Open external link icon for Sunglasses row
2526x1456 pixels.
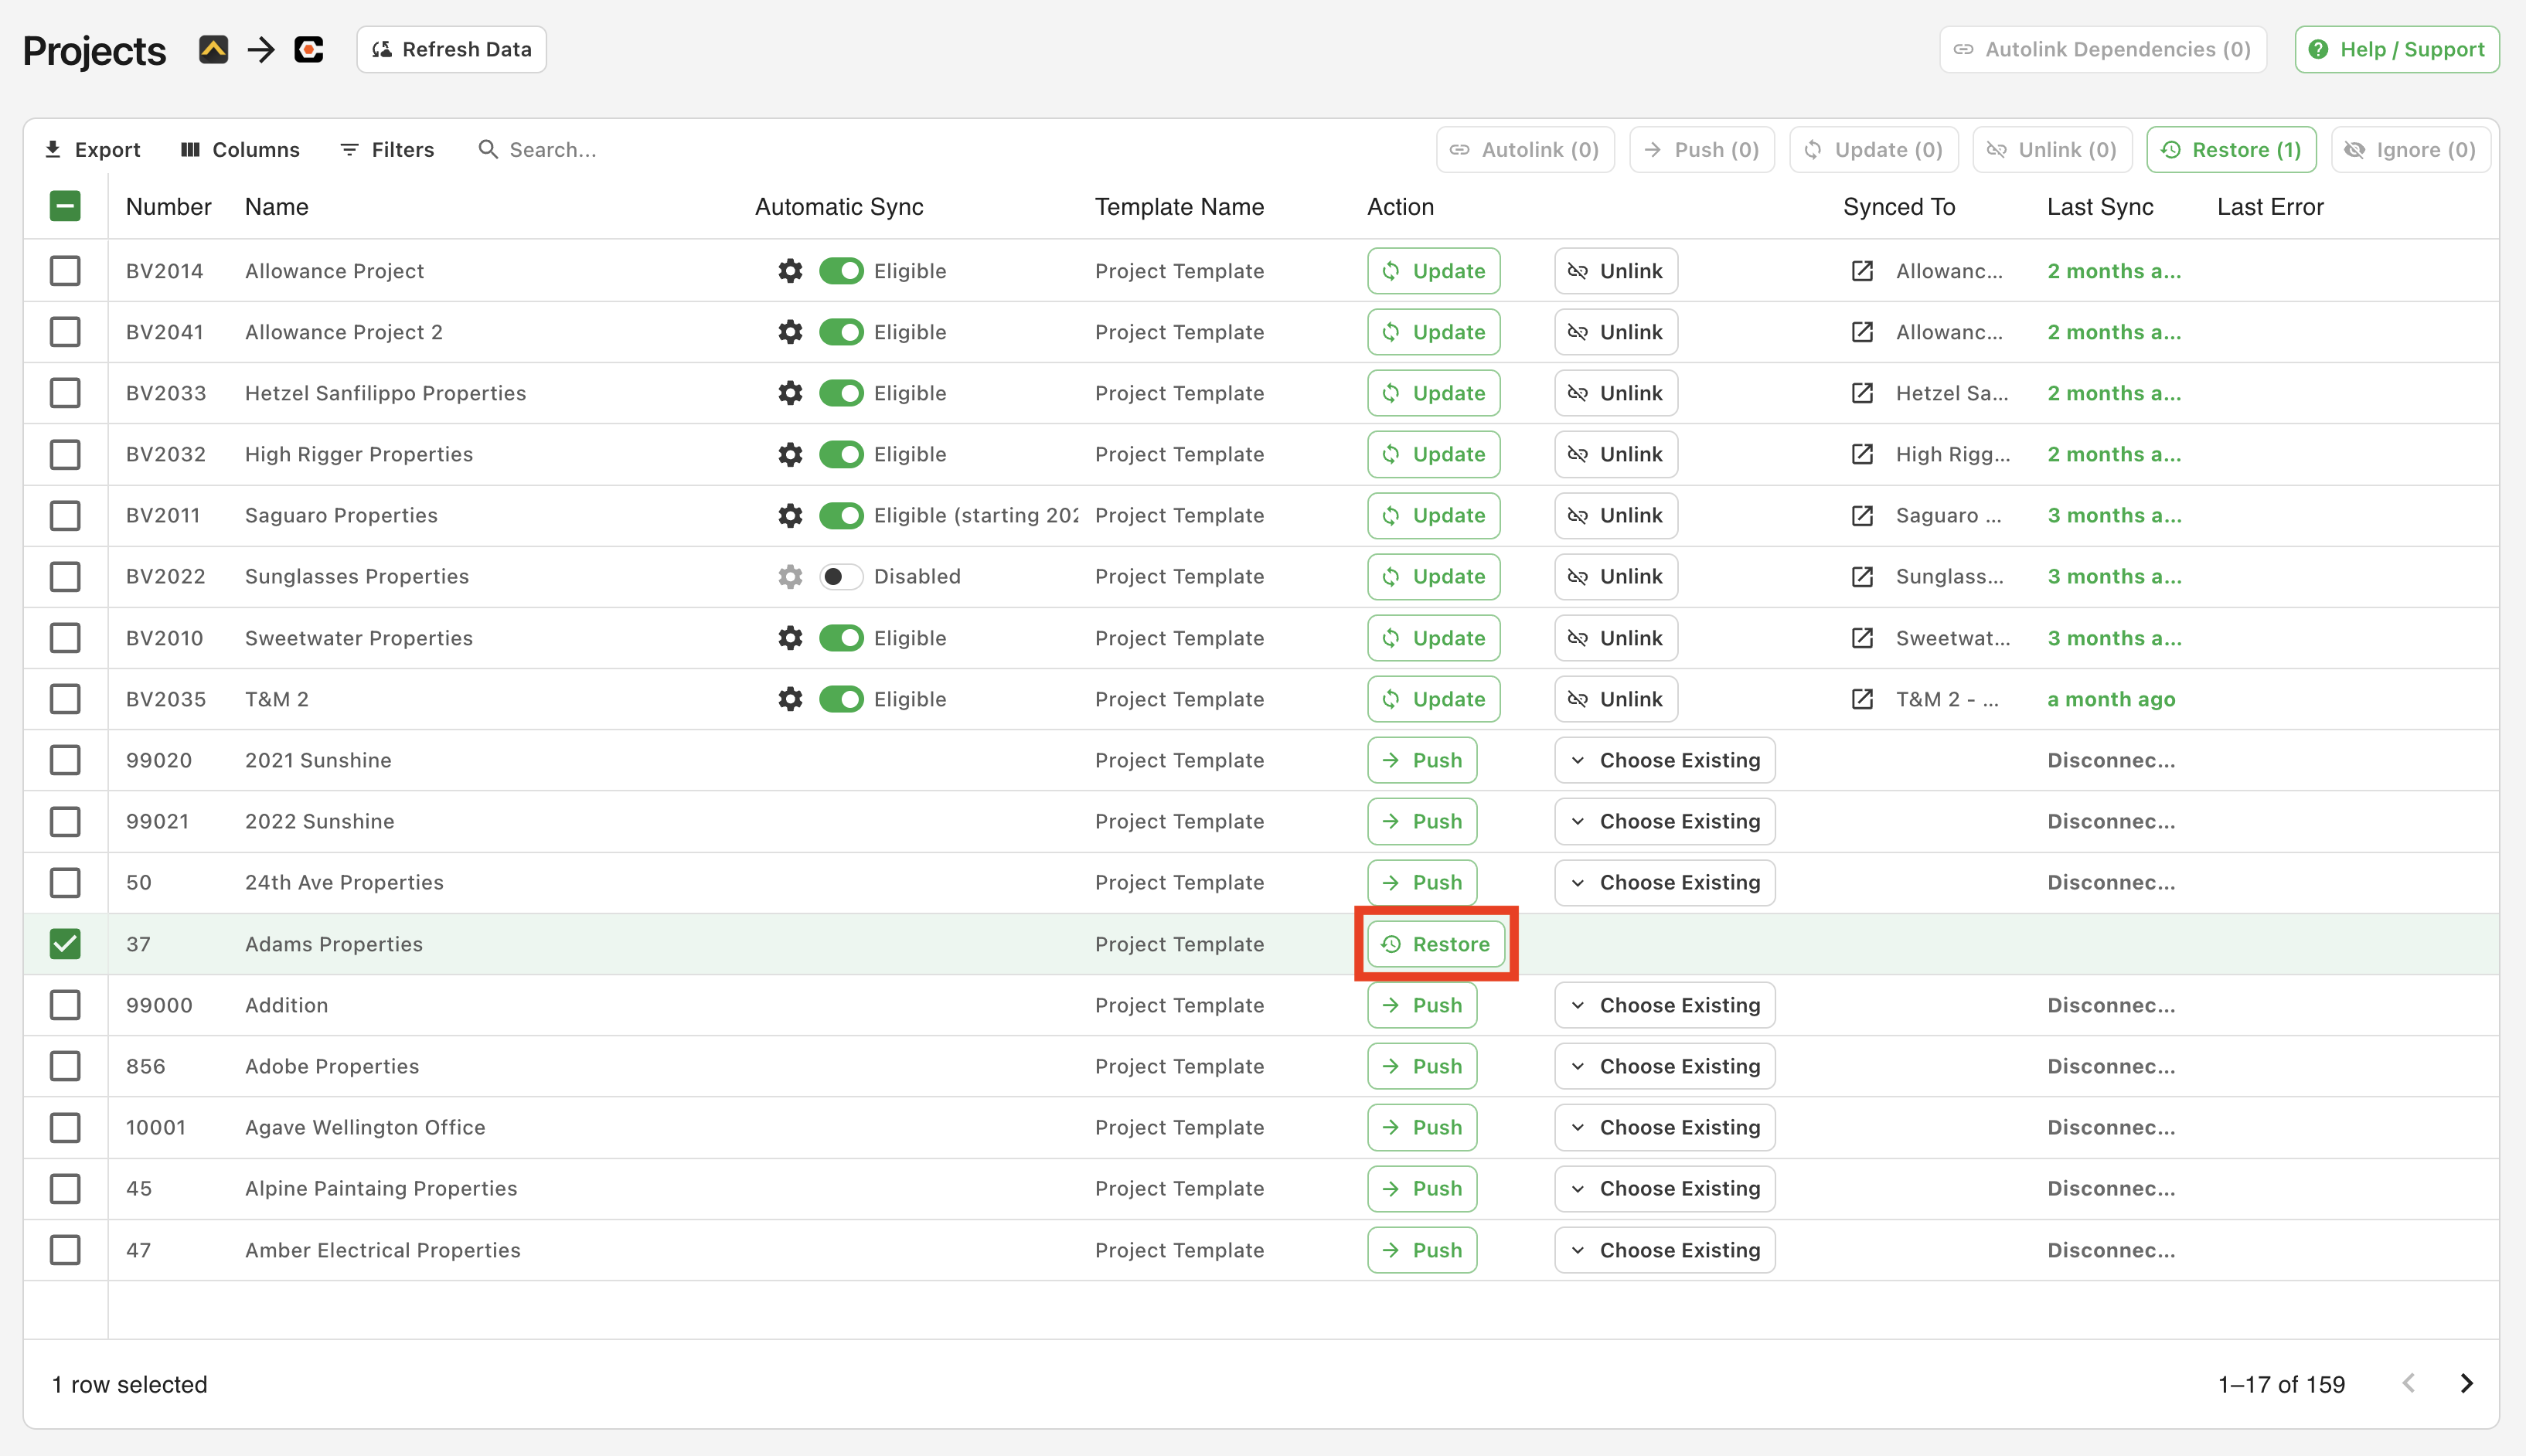pos(1862,576)
